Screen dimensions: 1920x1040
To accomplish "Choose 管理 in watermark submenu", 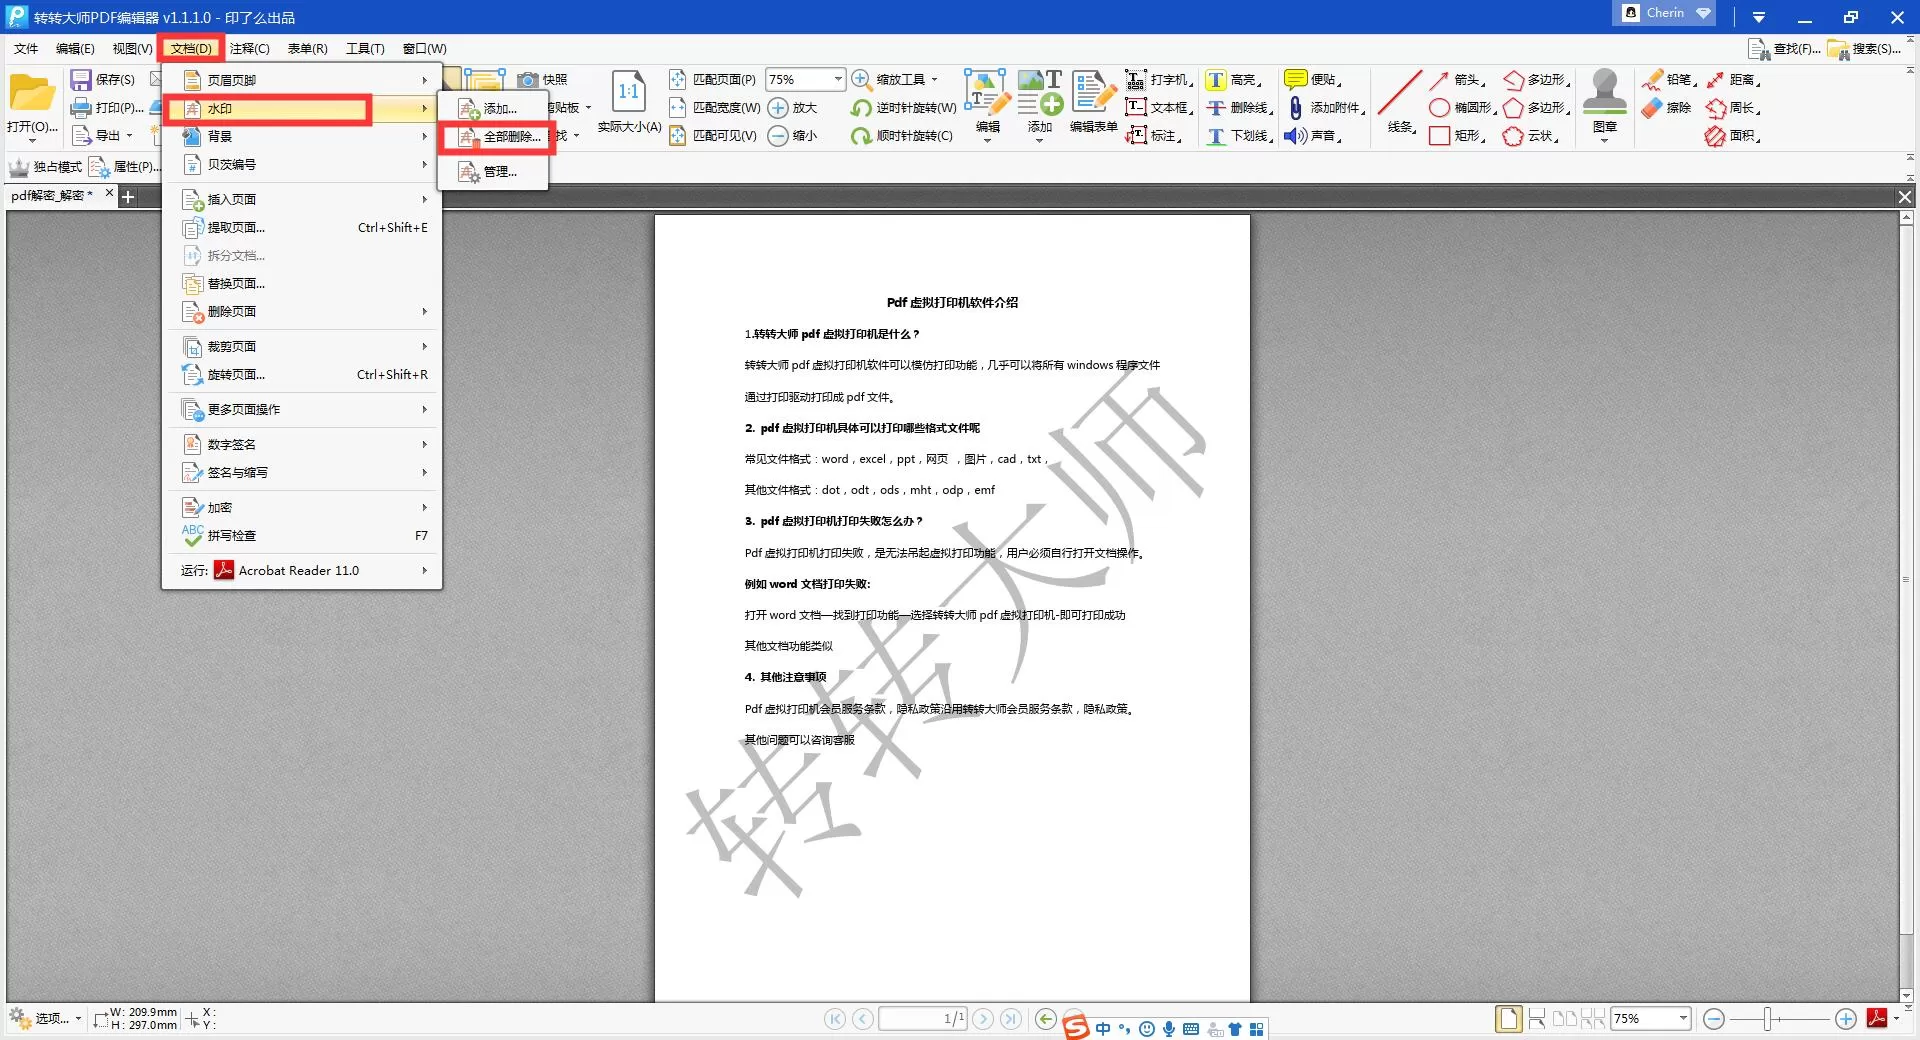I will pos(494,172).
